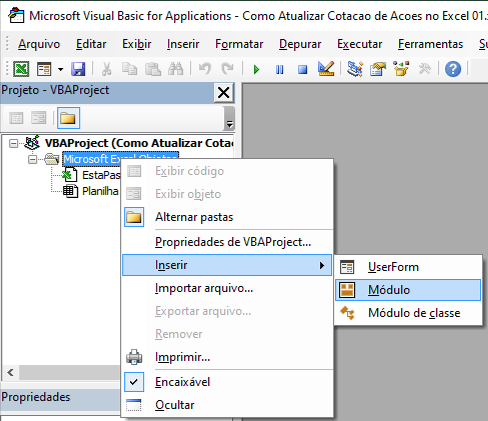Screen dimensions: 488x421
Task: Open the Executar menu
Action: (359, 44)
